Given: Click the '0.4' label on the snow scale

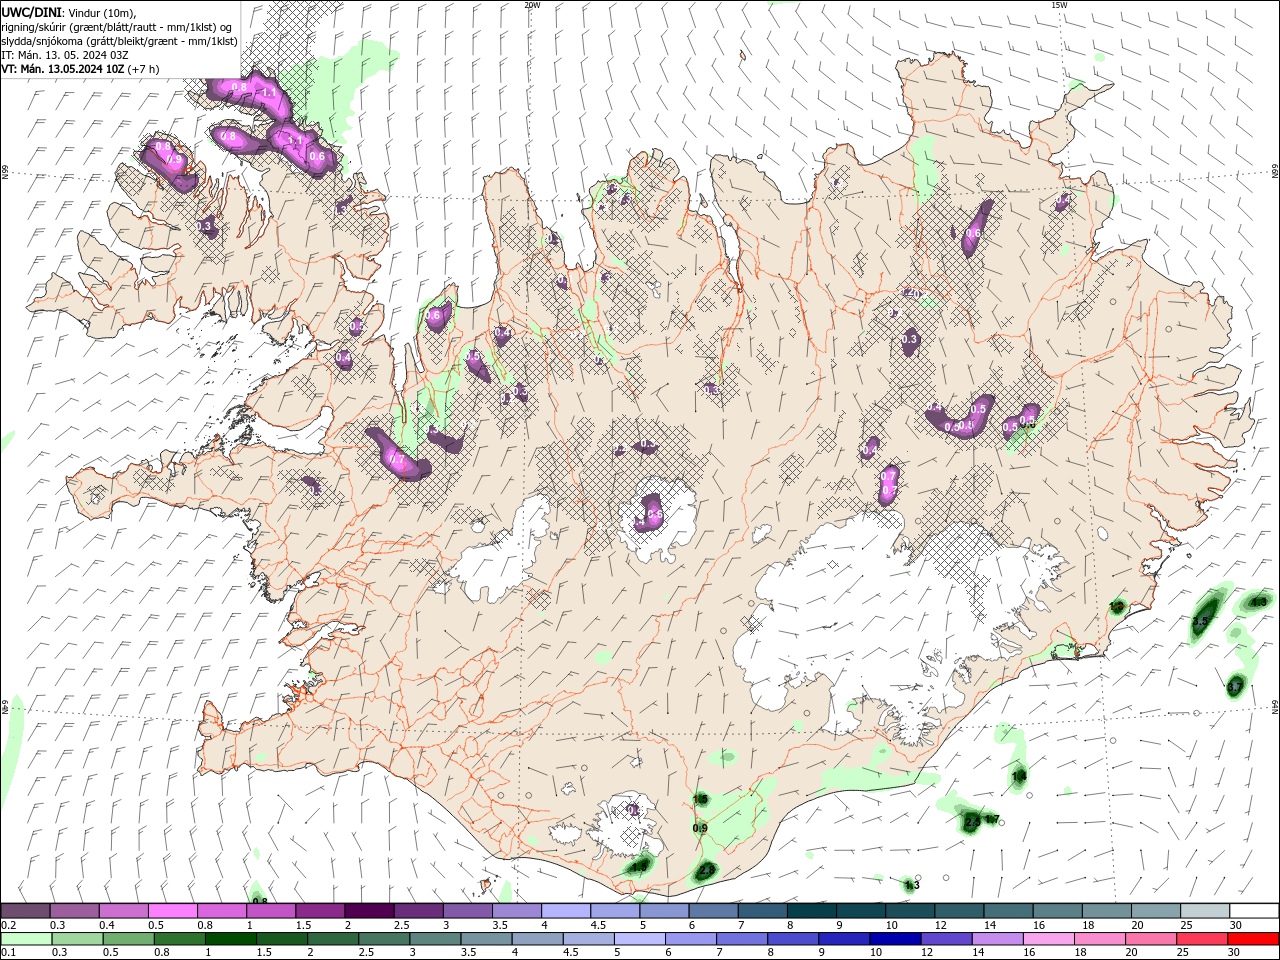Looking at the screenshot, I should 107,926.
